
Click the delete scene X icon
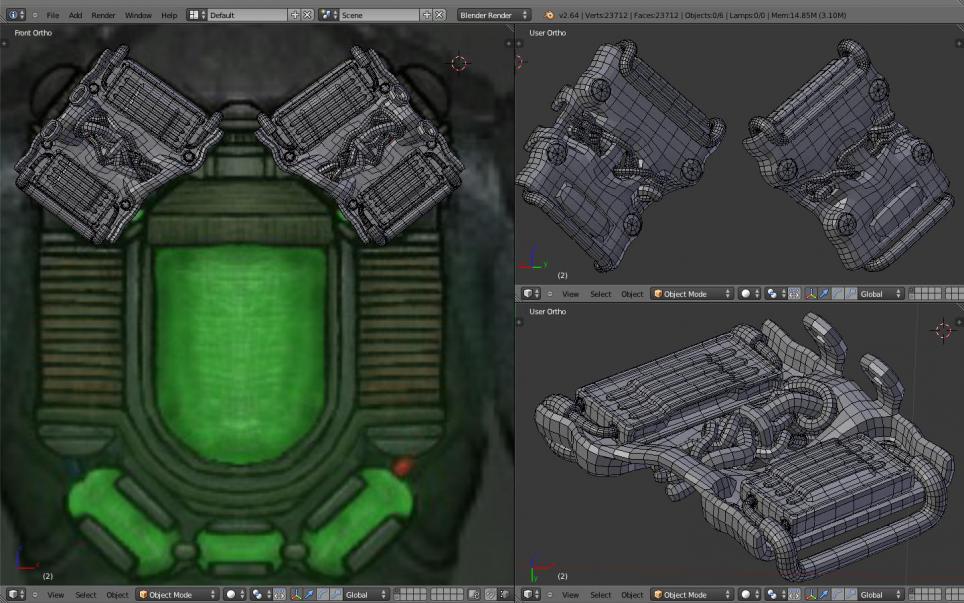[x=440, y=15]
